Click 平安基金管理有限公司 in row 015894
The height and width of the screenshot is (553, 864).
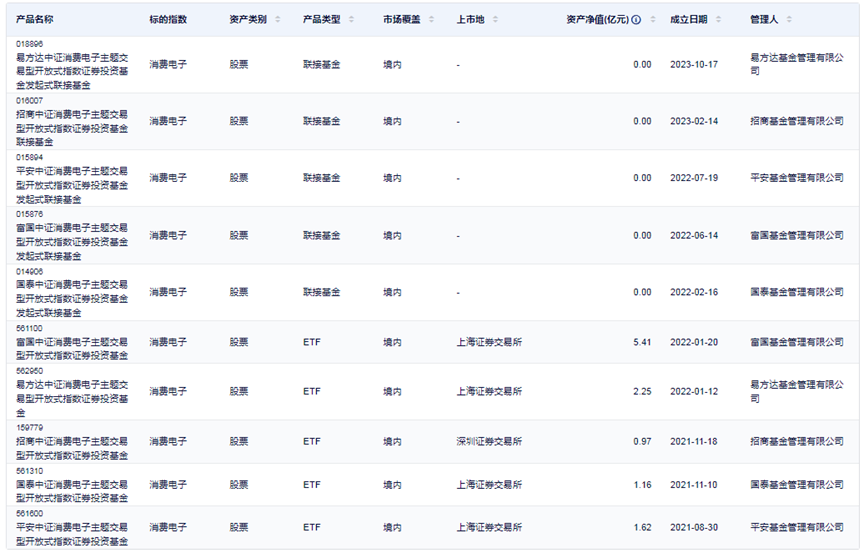[797, 178]
